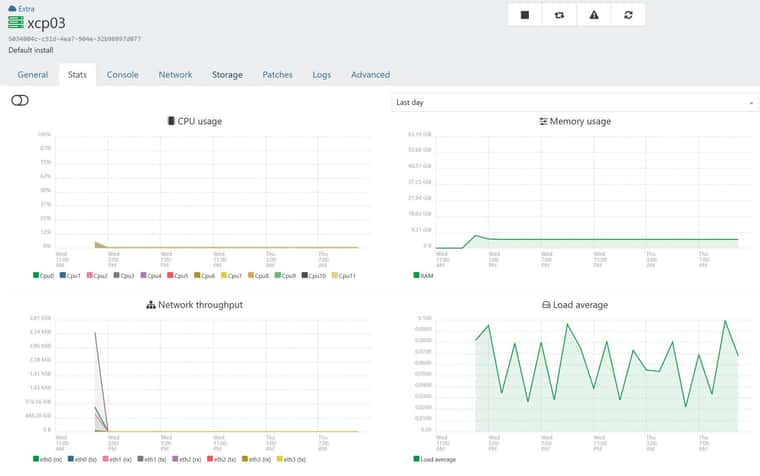Click the reboot host refresh icon

[628, 15]
